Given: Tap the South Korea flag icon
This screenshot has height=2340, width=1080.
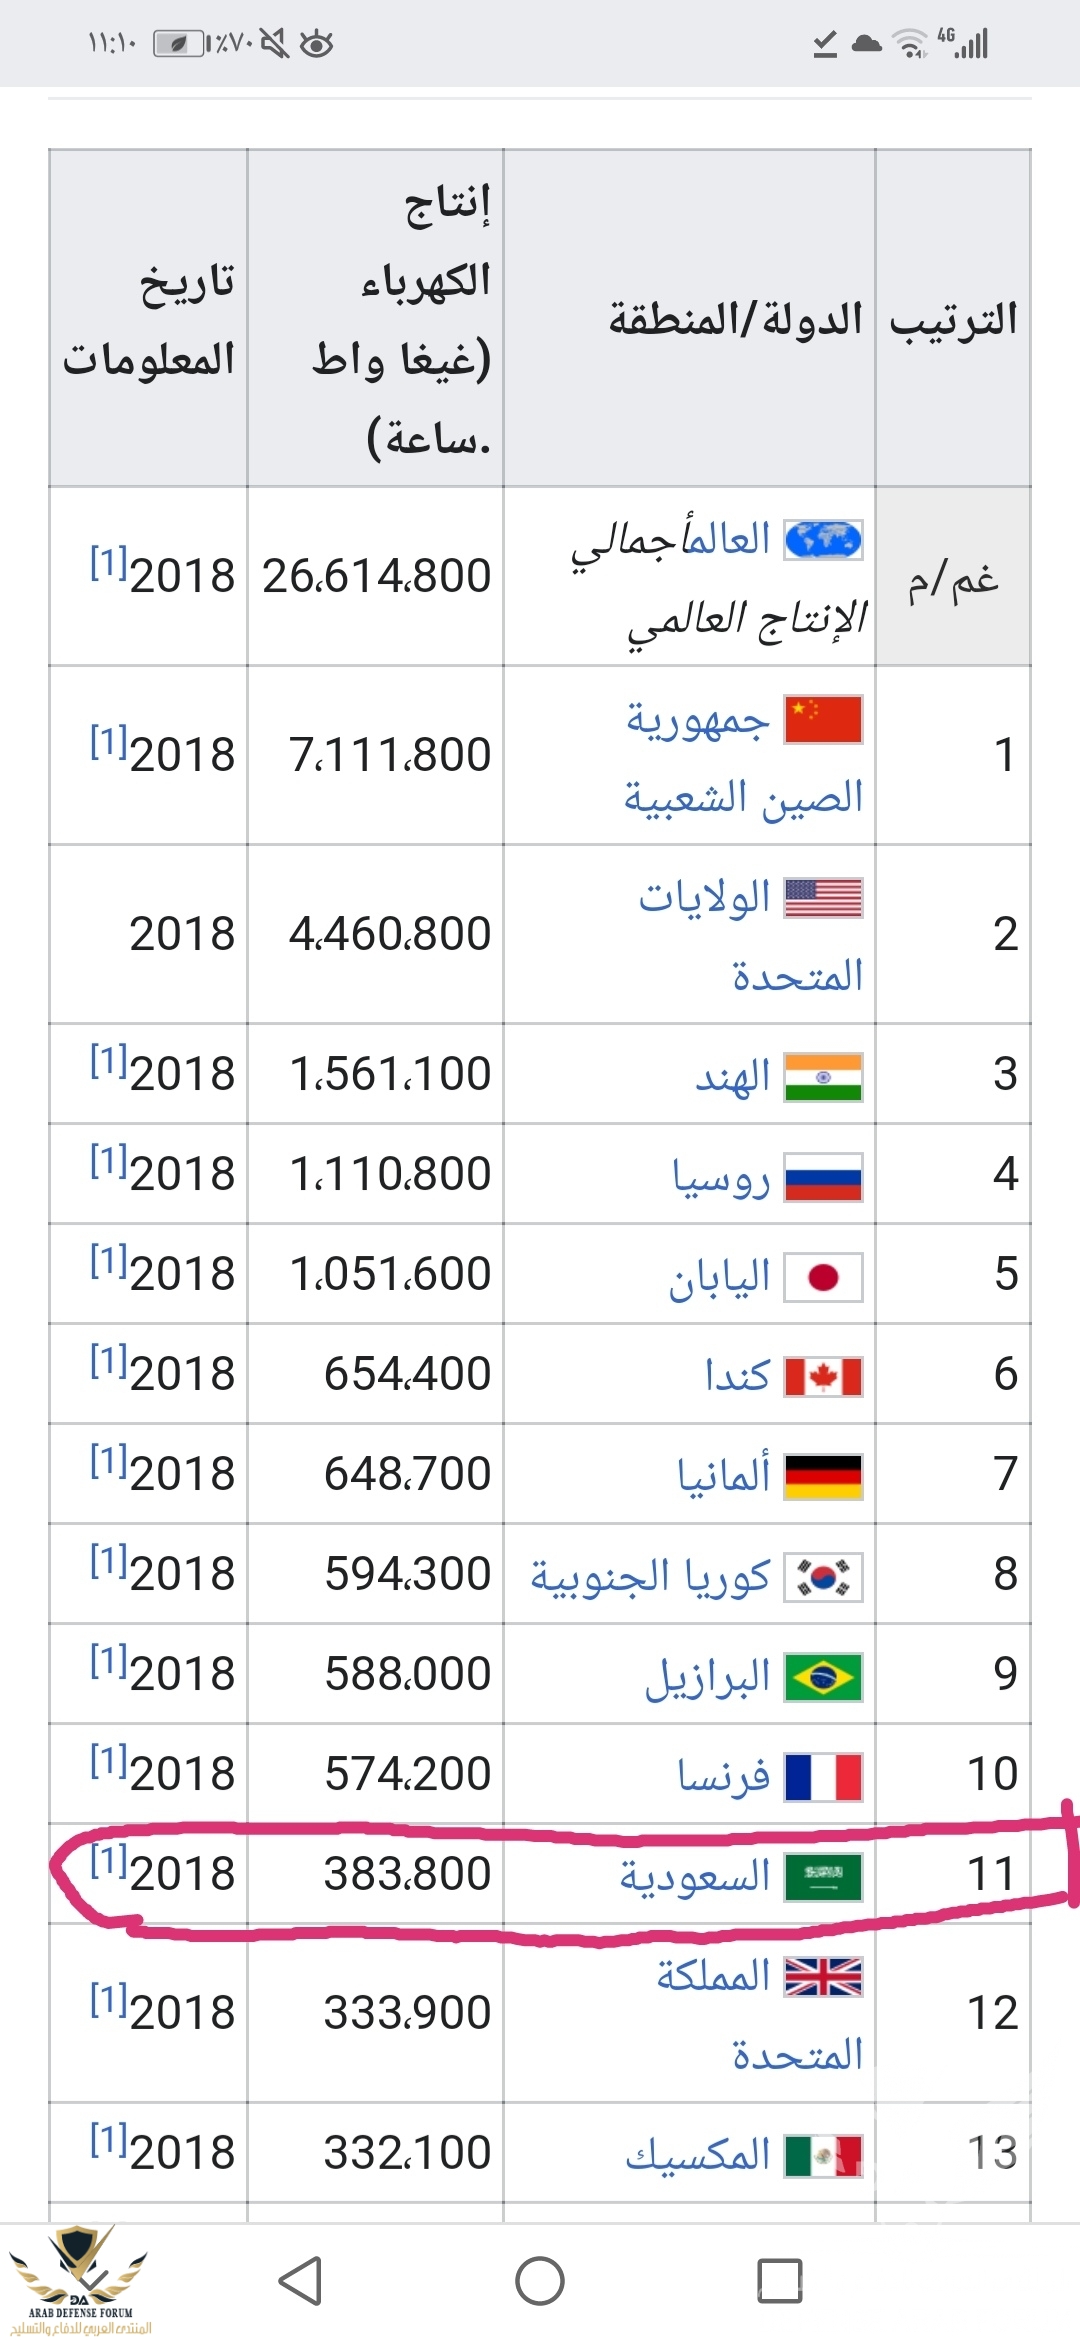Looking at the screenshot, I should (823, 1577).
